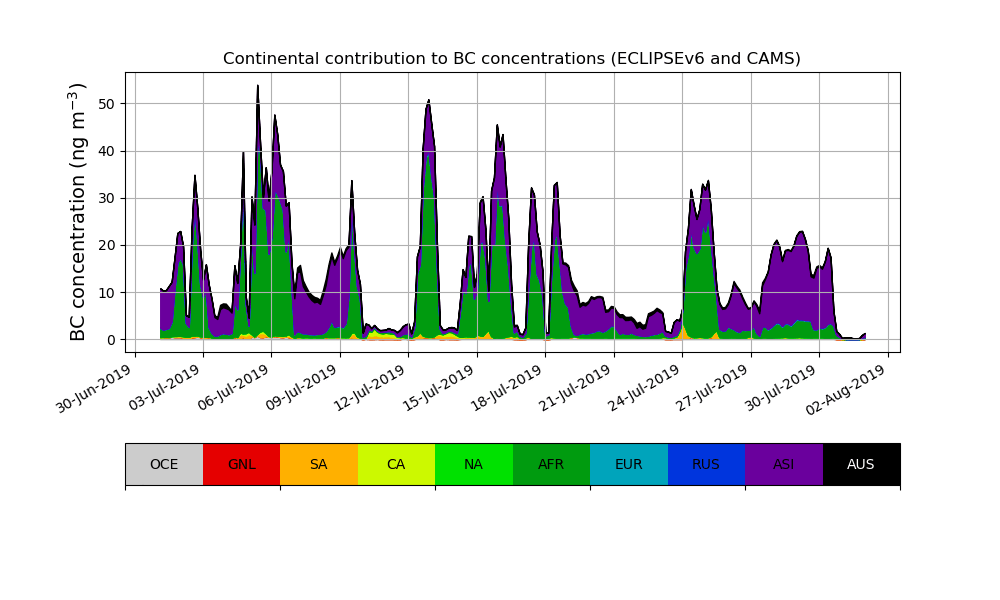Click the BC concentration y-axis label
This screenshot has height=600, width=1000.
coord(79,212)
